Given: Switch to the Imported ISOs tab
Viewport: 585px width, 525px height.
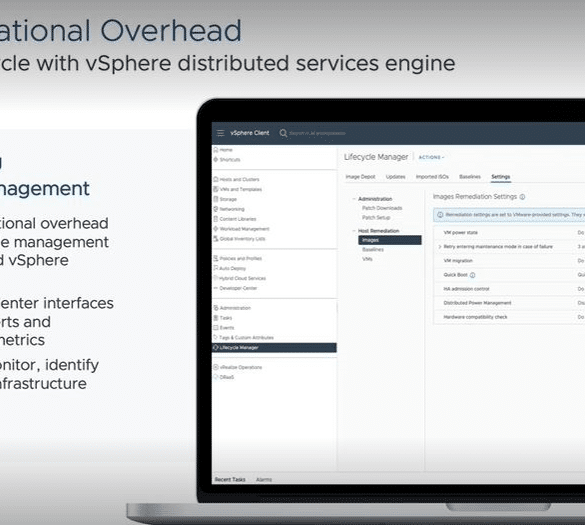Looking at the screenshot, I should pos(432,177).
